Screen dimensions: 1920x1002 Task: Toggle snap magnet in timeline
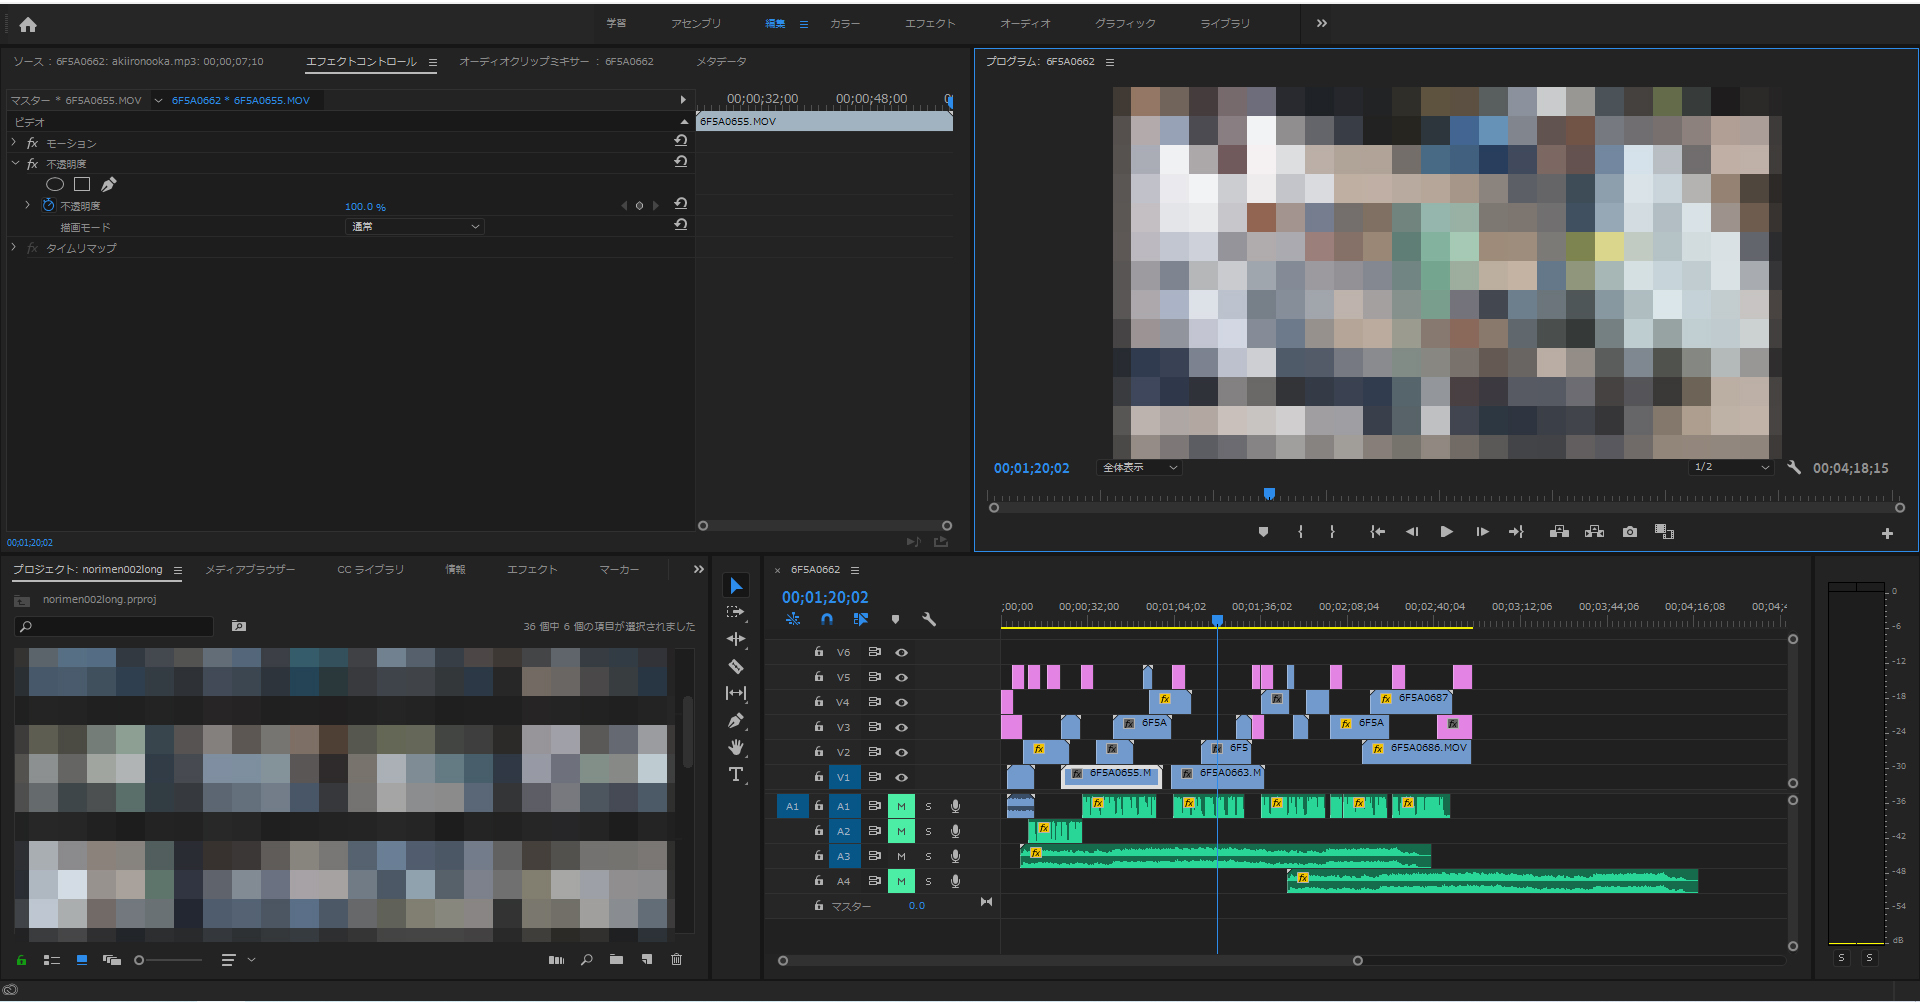826,619
